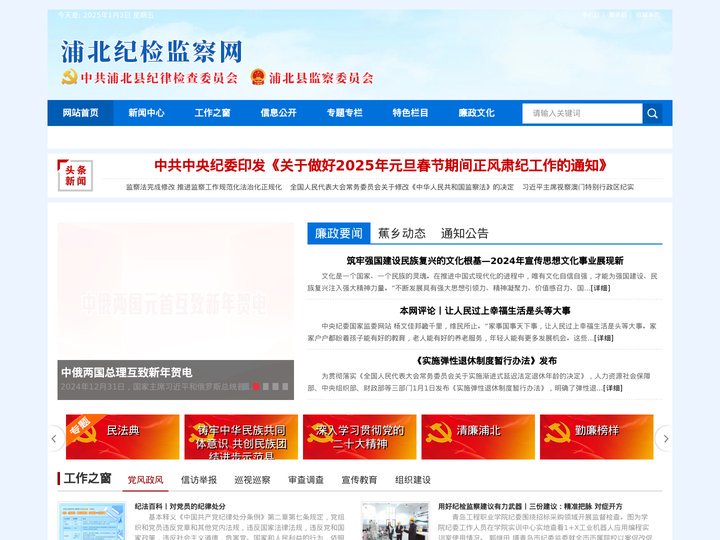Open article 《实施弹性退休制度暂行办法》发布
Viewport: 720px width, 540px height.
click(x=485, y=361)
